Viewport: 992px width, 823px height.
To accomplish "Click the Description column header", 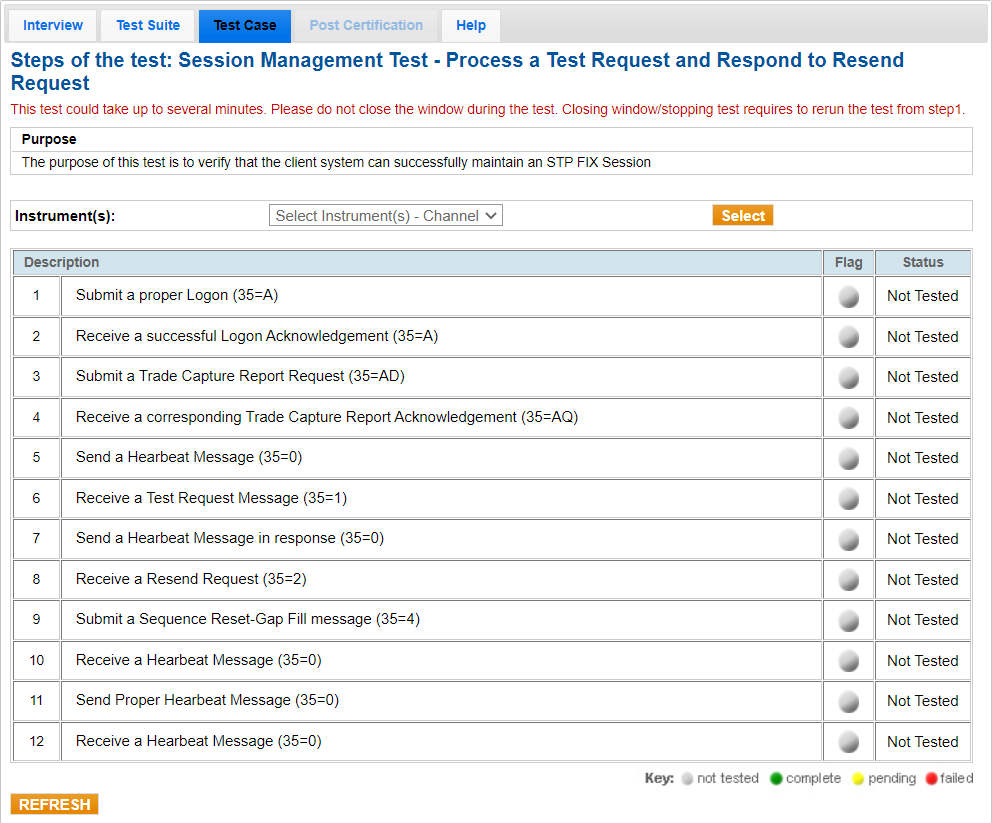I will tap(61, 262).
